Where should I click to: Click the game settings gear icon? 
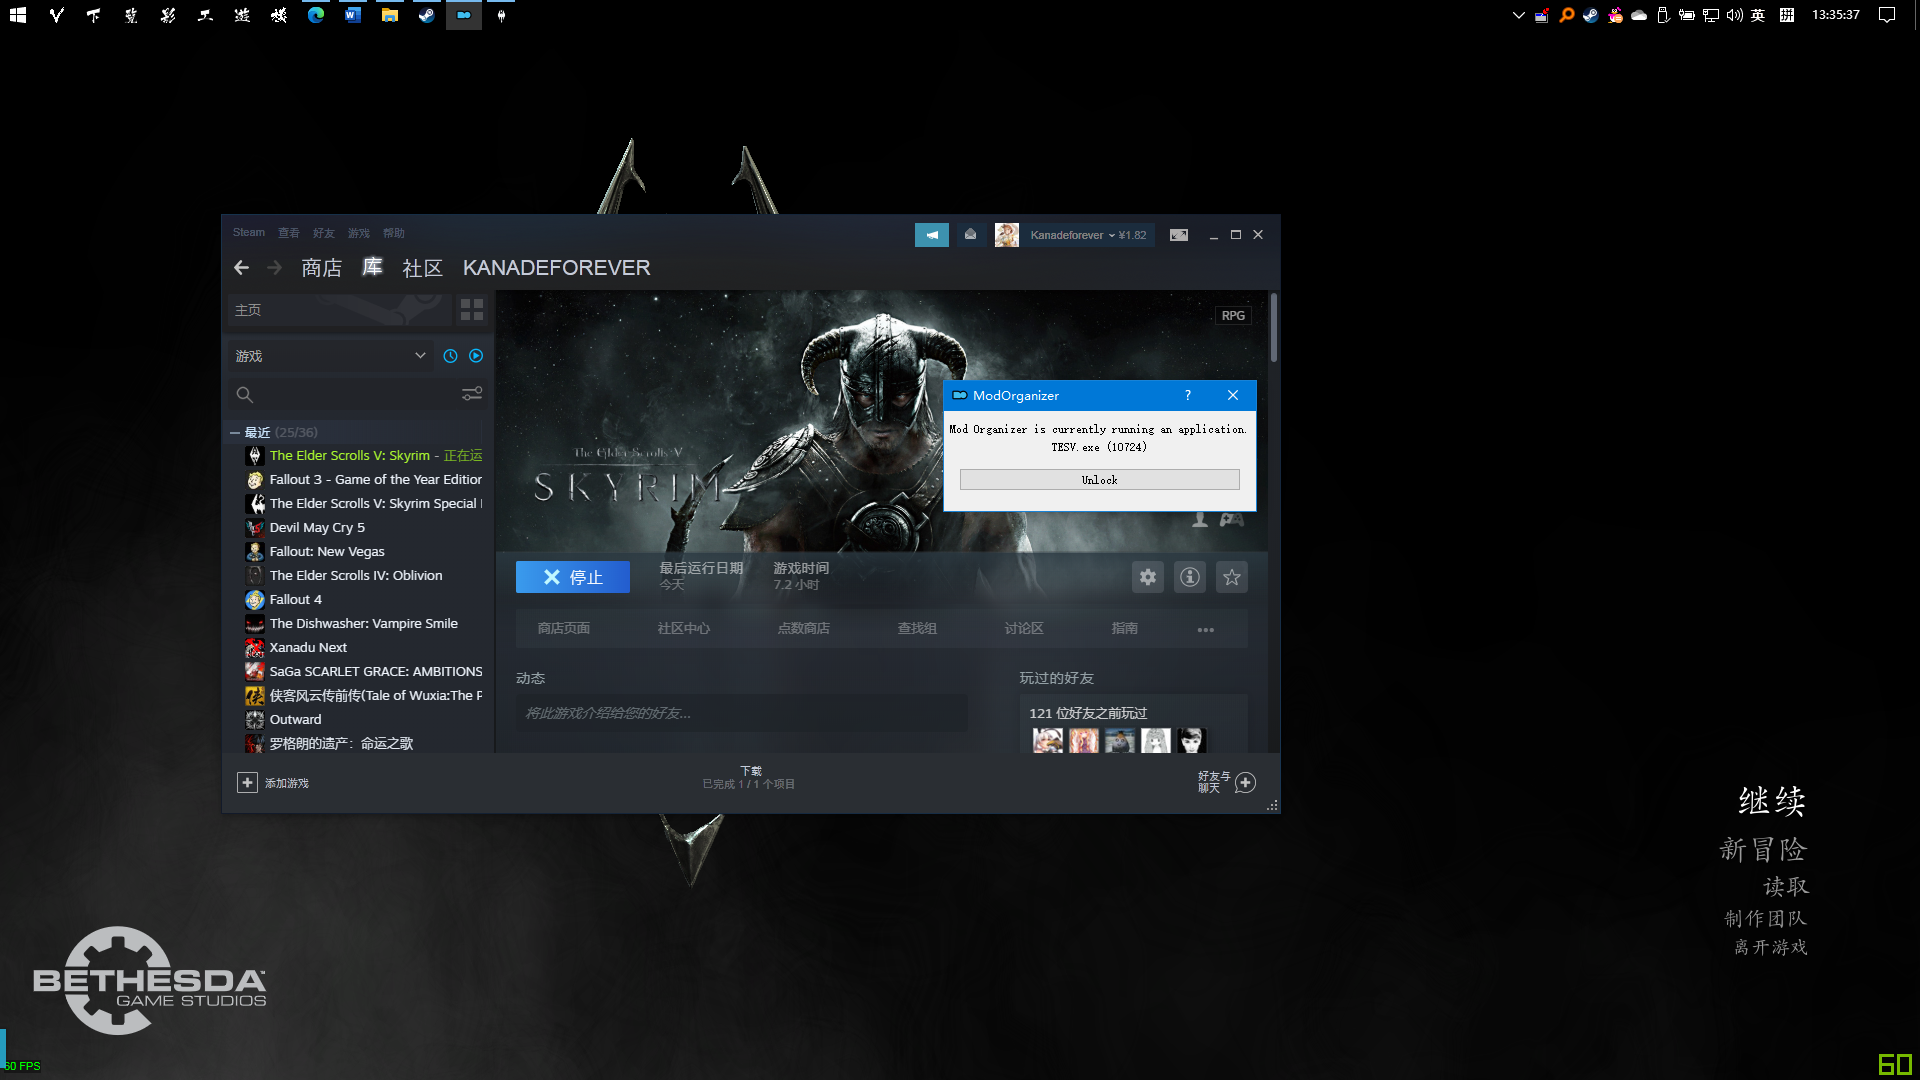[x=1147, y=577]
